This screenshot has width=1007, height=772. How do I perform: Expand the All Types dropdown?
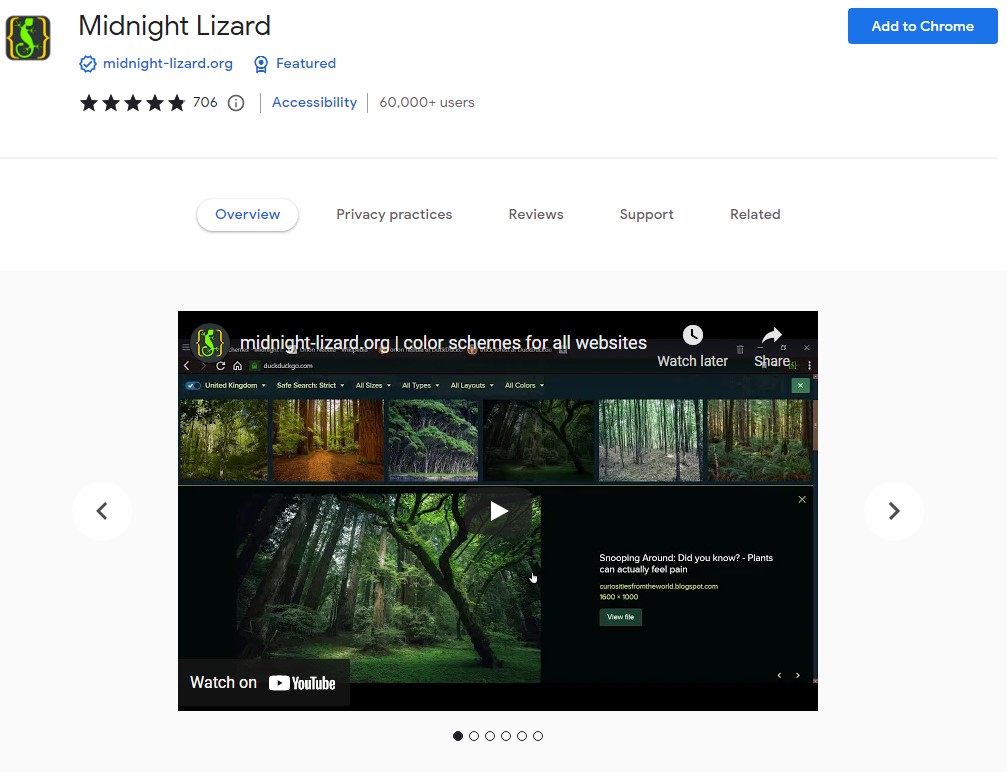pyautogui.click(x=421, y=385)
